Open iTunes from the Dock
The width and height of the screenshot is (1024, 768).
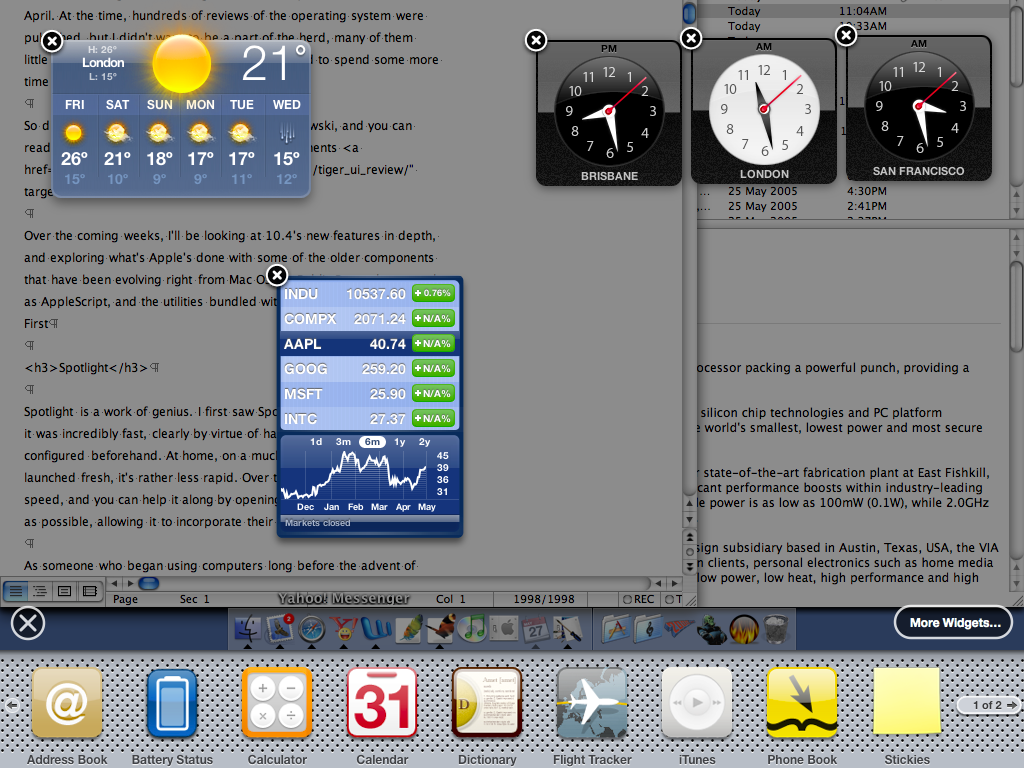pos(472,628)
